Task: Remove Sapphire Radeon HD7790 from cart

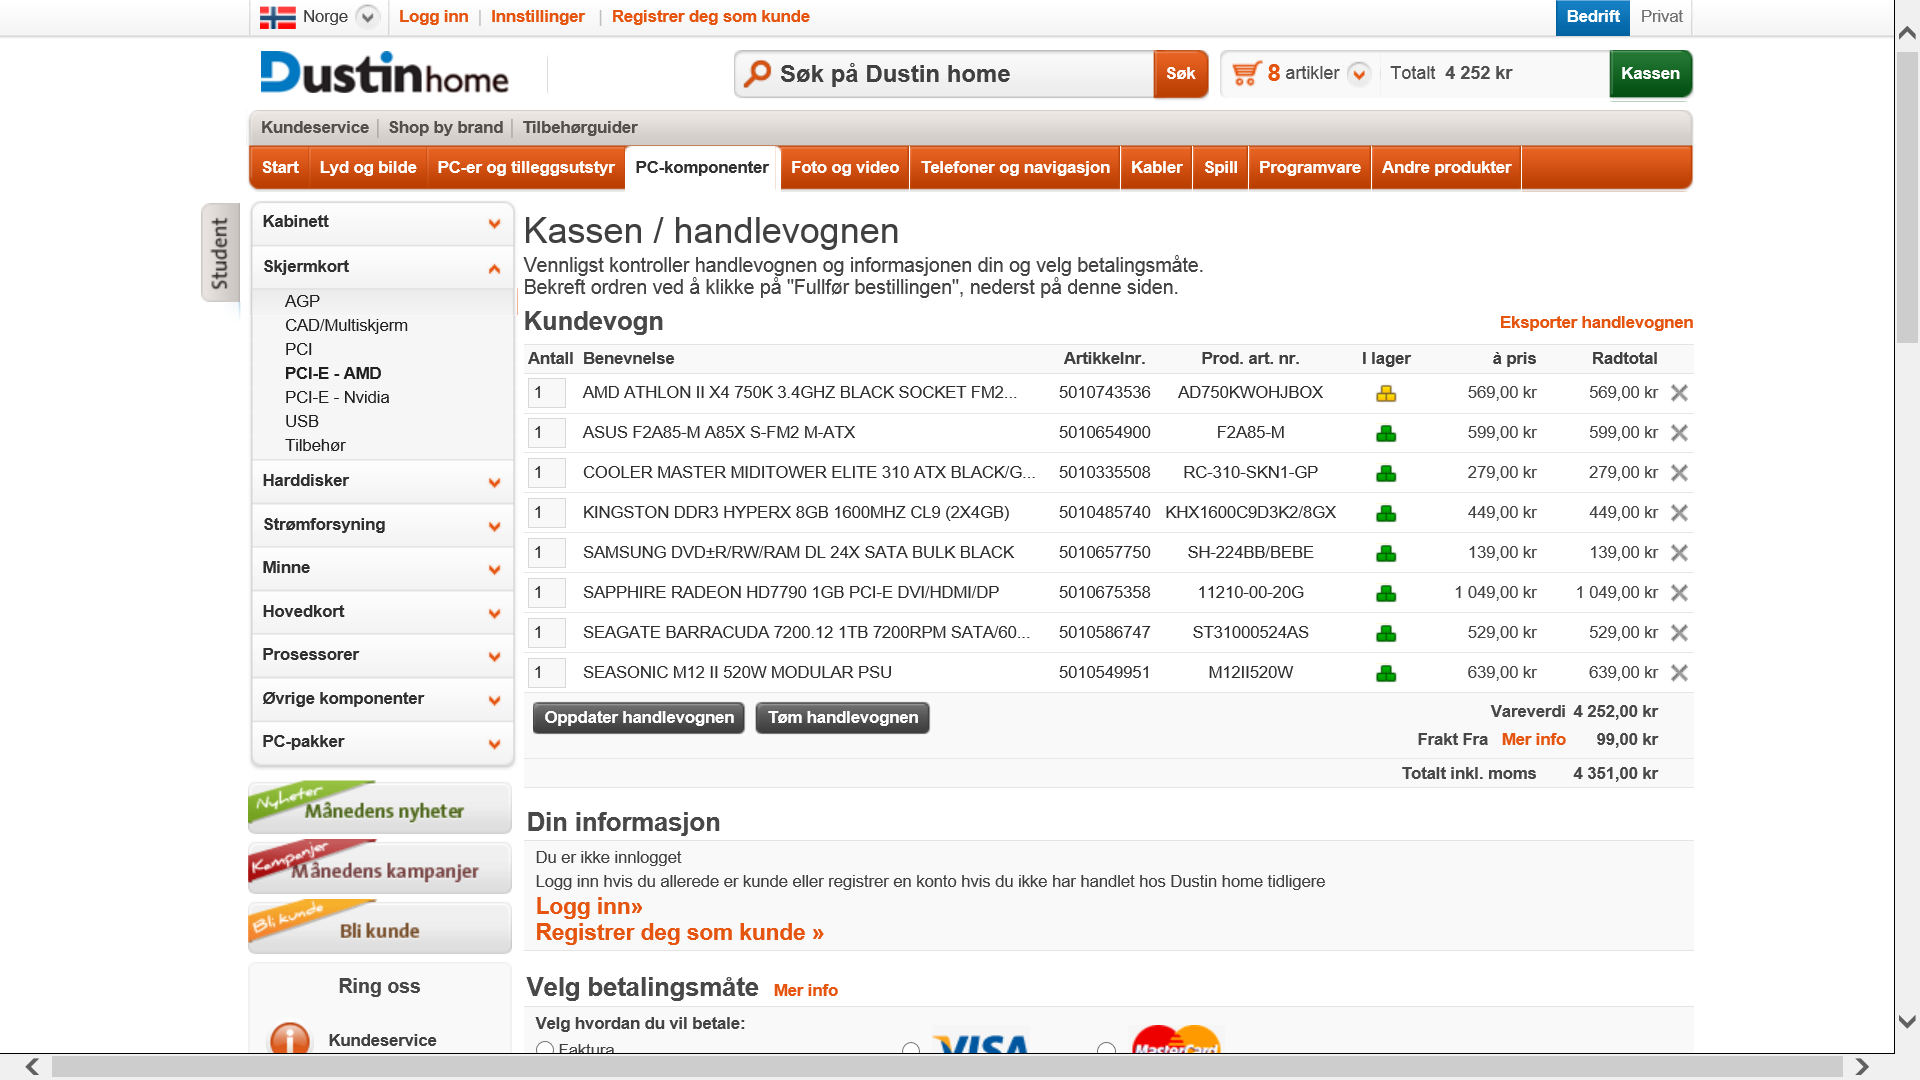Action: pyautogui.click(x=1680, y=593)
